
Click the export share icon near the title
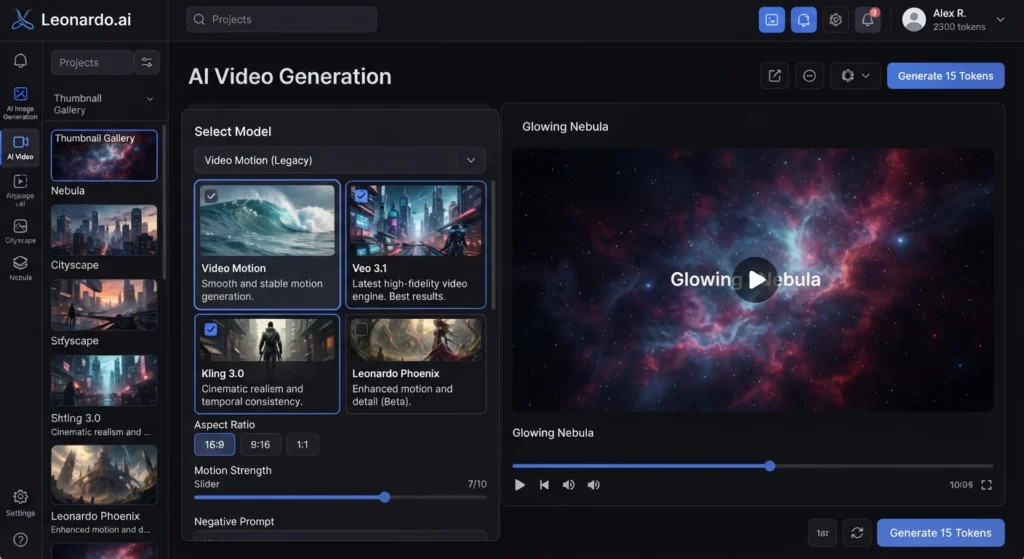point(775,76)
